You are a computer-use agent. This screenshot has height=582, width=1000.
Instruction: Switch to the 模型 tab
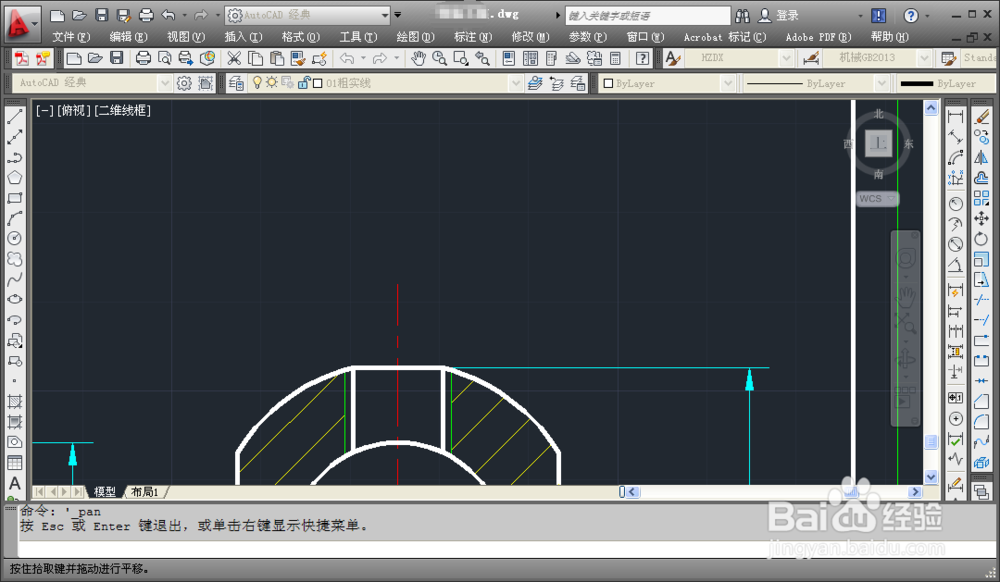105,492
